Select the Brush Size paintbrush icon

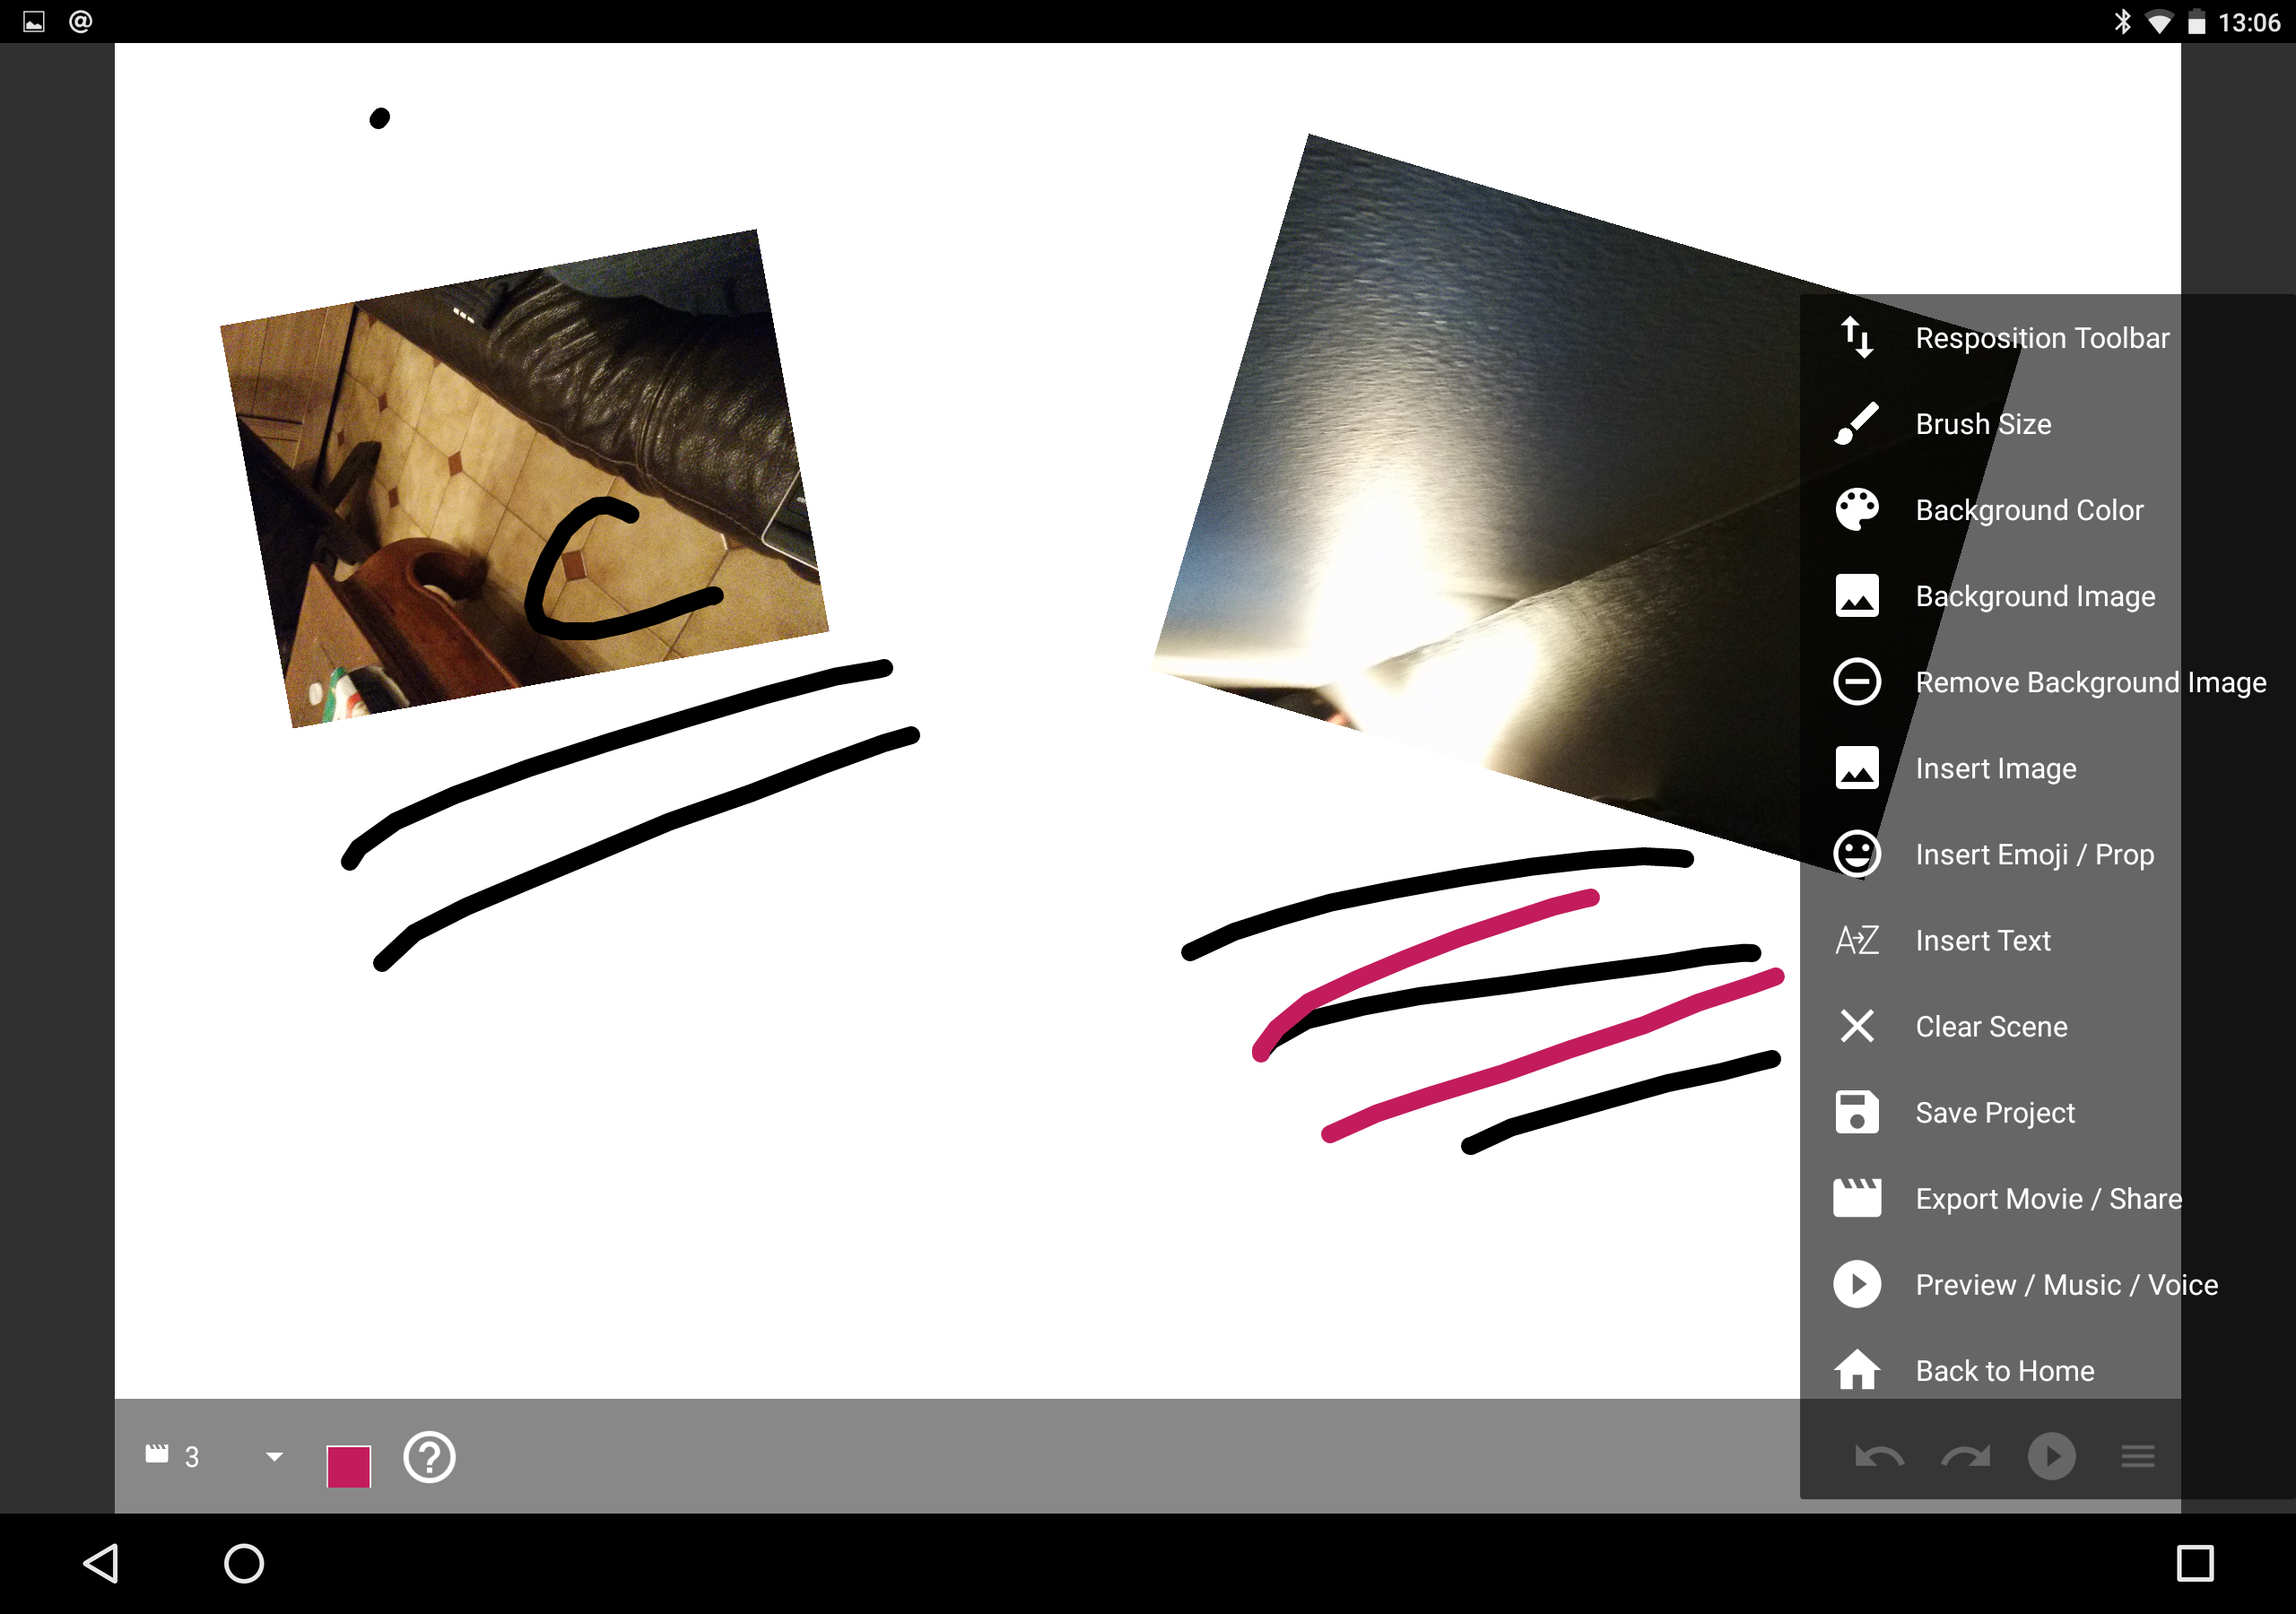click(1857, 424)
